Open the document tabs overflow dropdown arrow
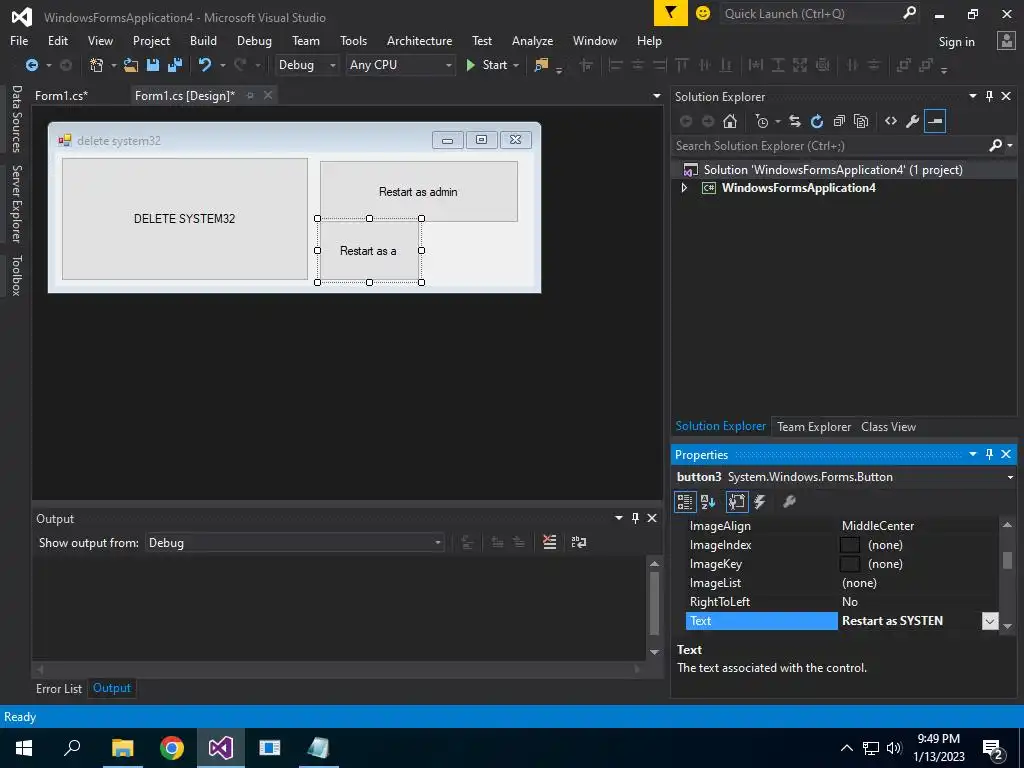 point(656,96)
